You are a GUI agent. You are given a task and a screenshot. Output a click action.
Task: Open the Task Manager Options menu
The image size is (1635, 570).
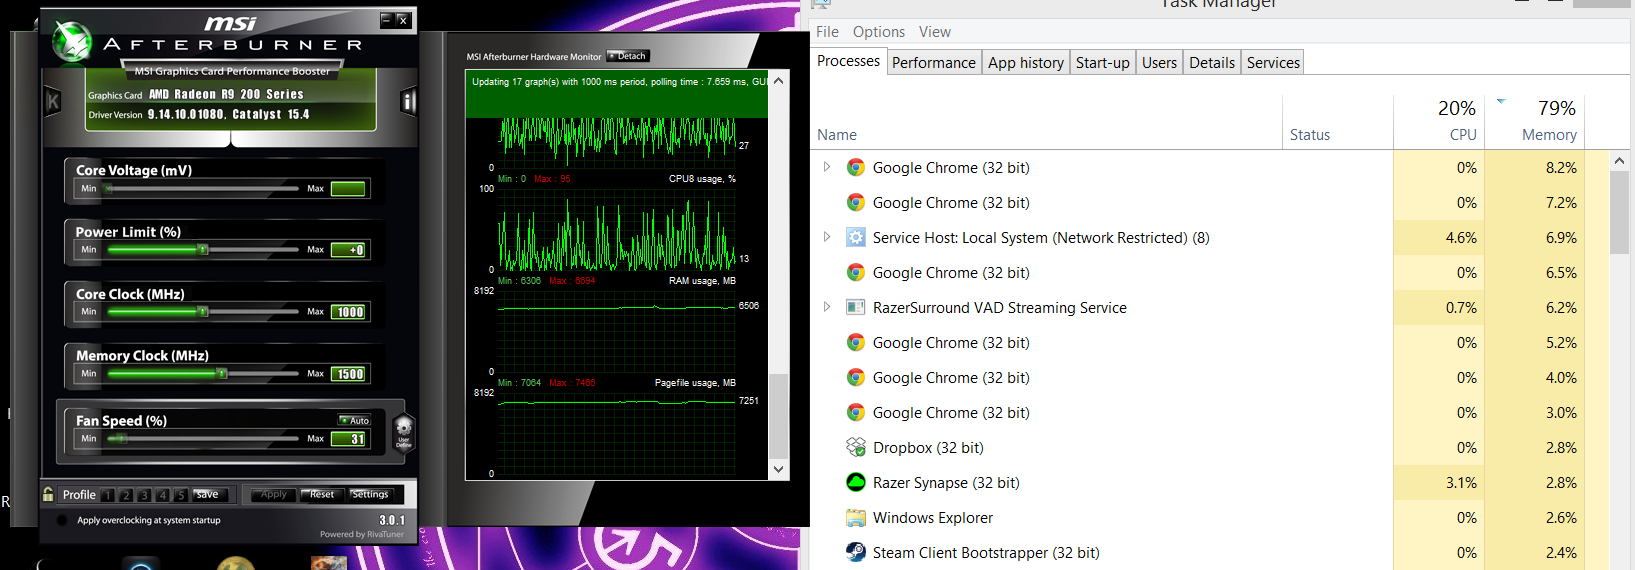(x=879, y=32)
